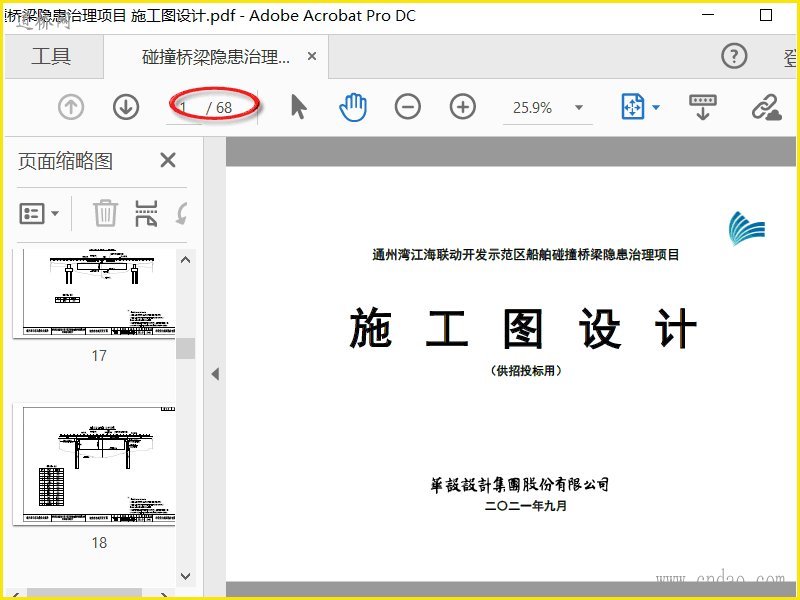Open the thumbnail options menu icon

32,213
